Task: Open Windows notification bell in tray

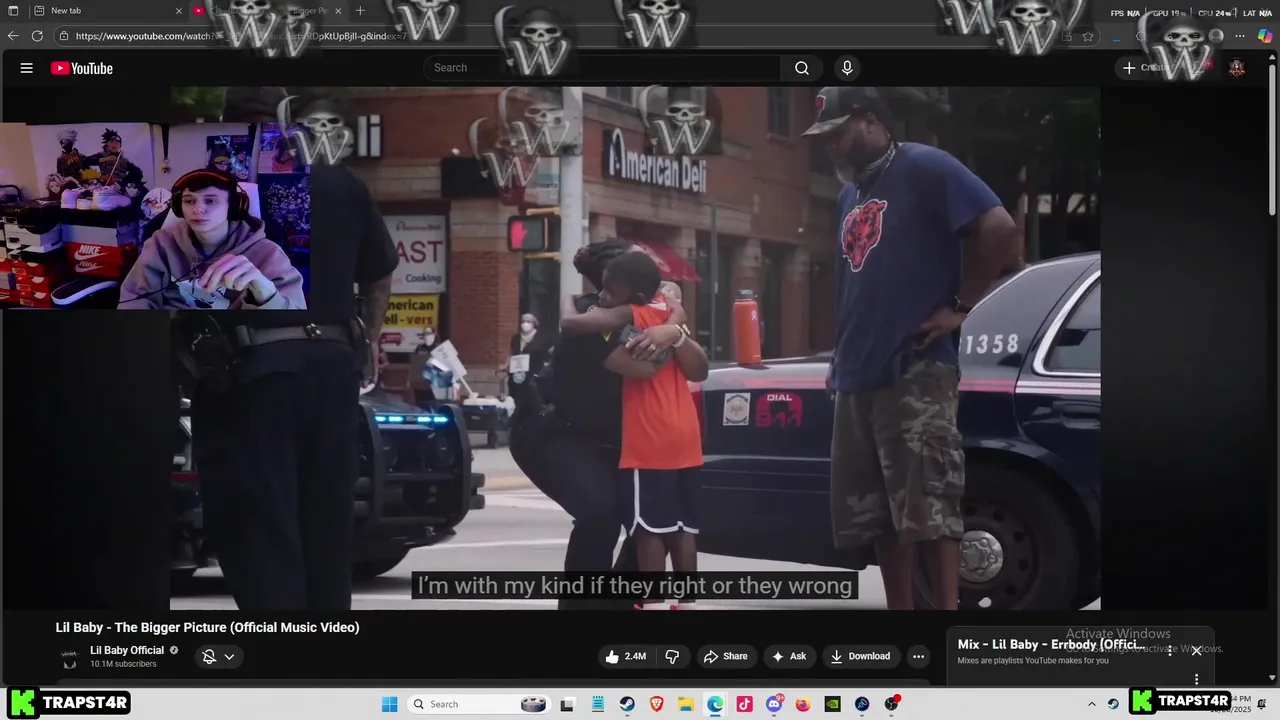Action: (1261, 704)
